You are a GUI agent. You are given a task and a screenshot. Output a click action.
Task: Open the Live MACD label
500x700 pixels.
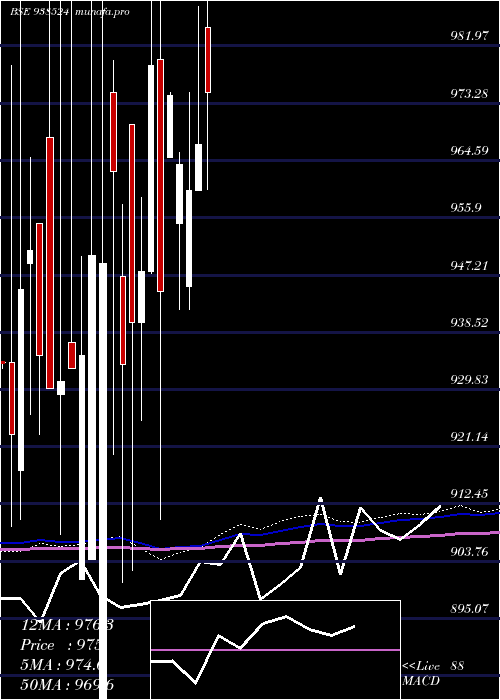(421, 674)
